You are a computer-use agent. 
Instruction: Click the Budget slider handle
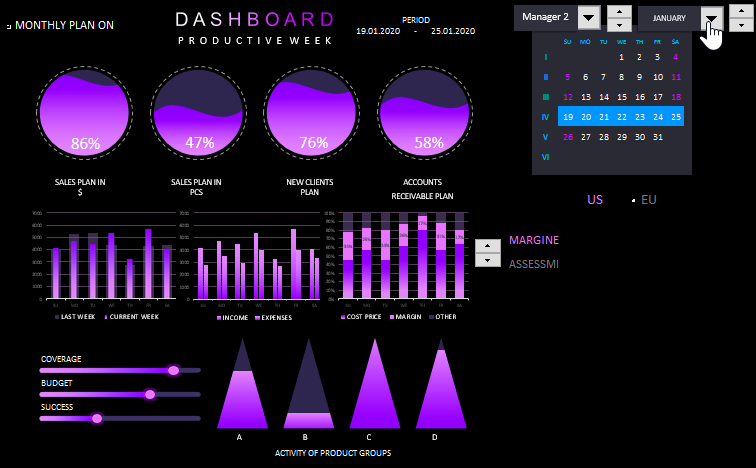[x=150, y=394]
